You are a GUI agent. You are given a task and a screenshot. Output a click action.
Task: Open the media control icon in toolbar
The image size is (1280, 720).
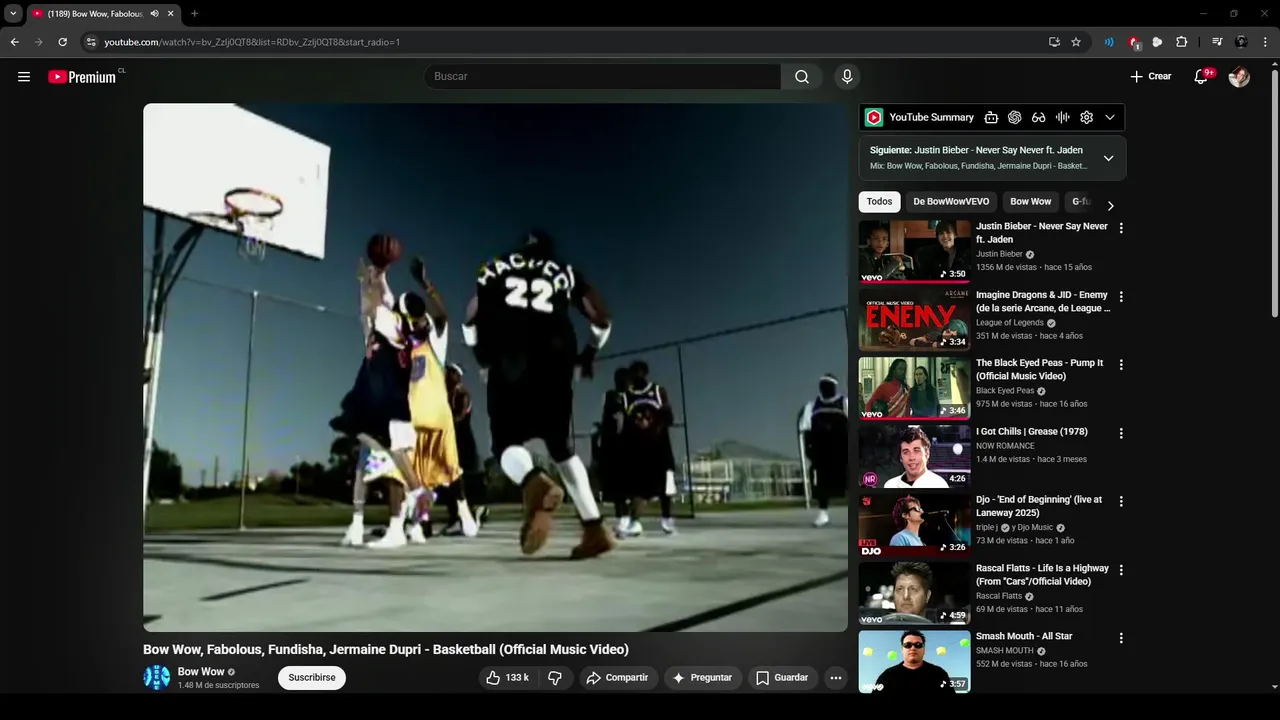(x=1217, y=42)
